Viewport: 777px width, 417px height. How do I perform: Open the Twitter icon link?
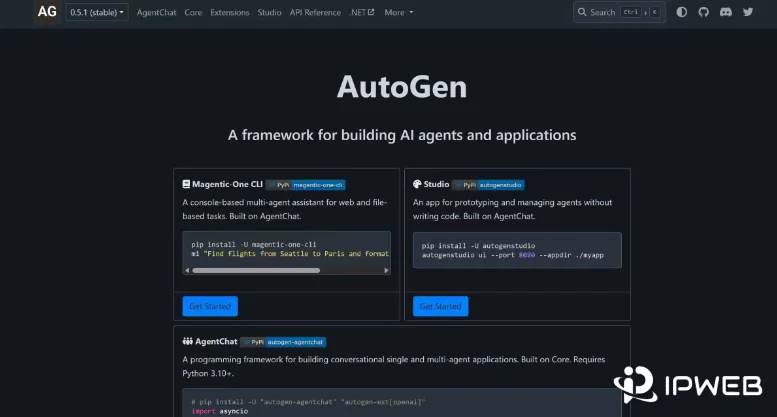coord(747,12)
